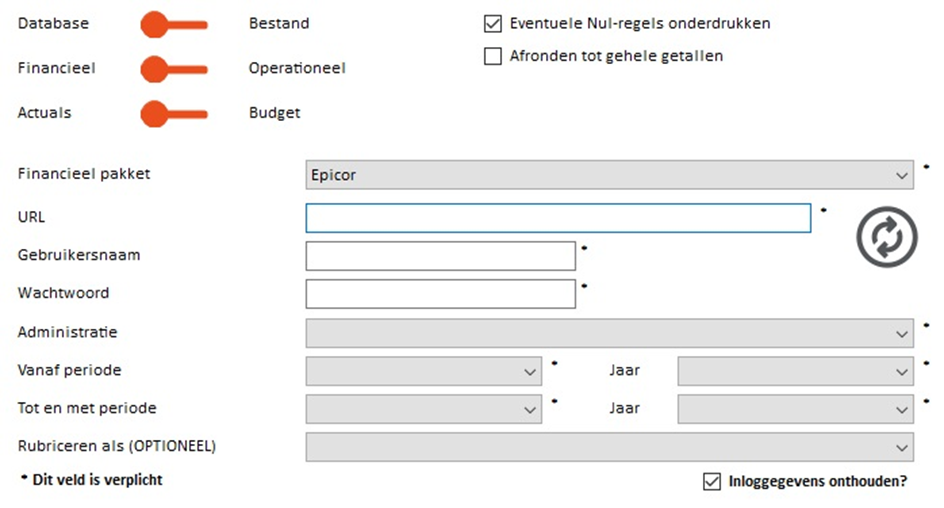Expand the Tot en met periode dropdown
The height and width of the screenshot is (508, 944).
[424, 409]
